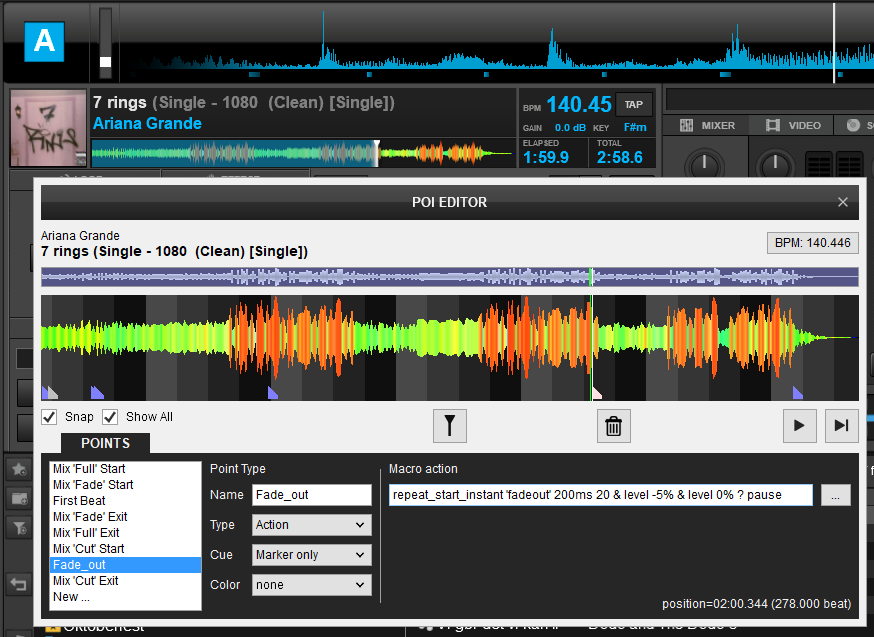Select Mix 'Fade' Start in points list
Screen dimensions: 874x637
125,485
